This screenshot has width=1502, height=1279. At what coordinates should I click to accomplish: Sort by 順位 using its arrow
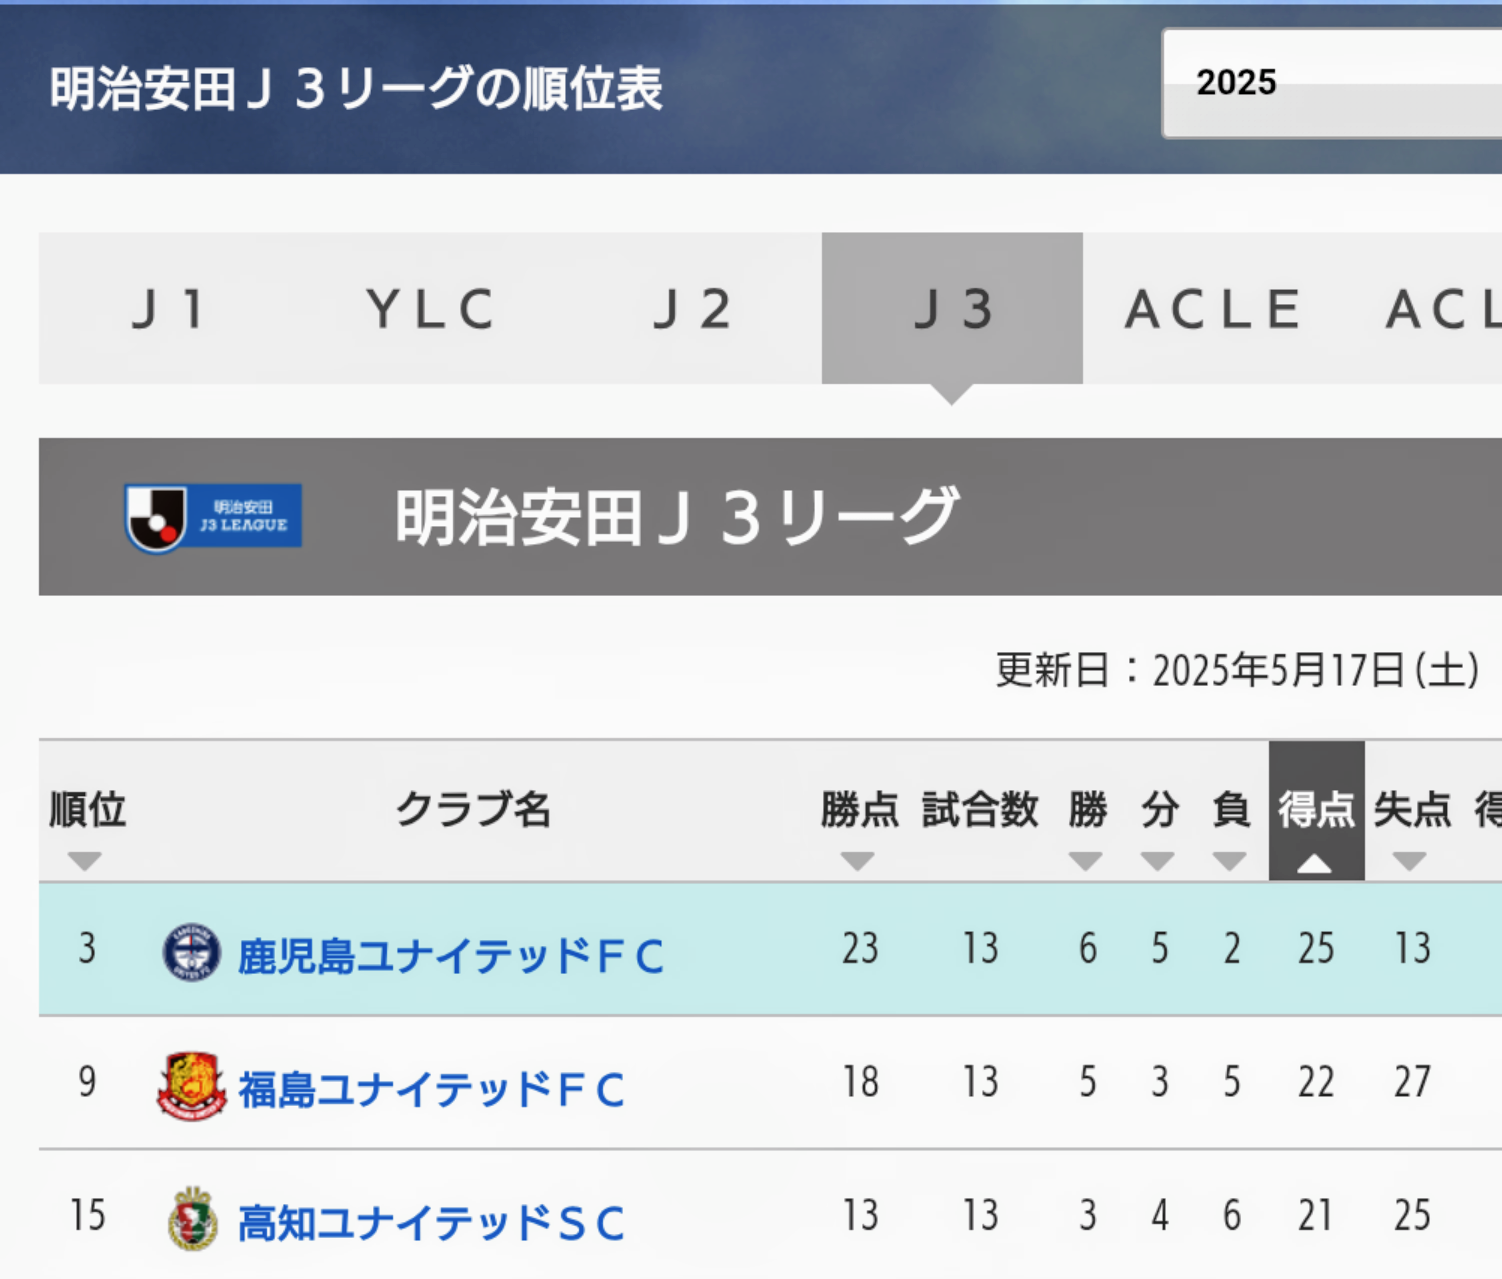click(85, 861)
